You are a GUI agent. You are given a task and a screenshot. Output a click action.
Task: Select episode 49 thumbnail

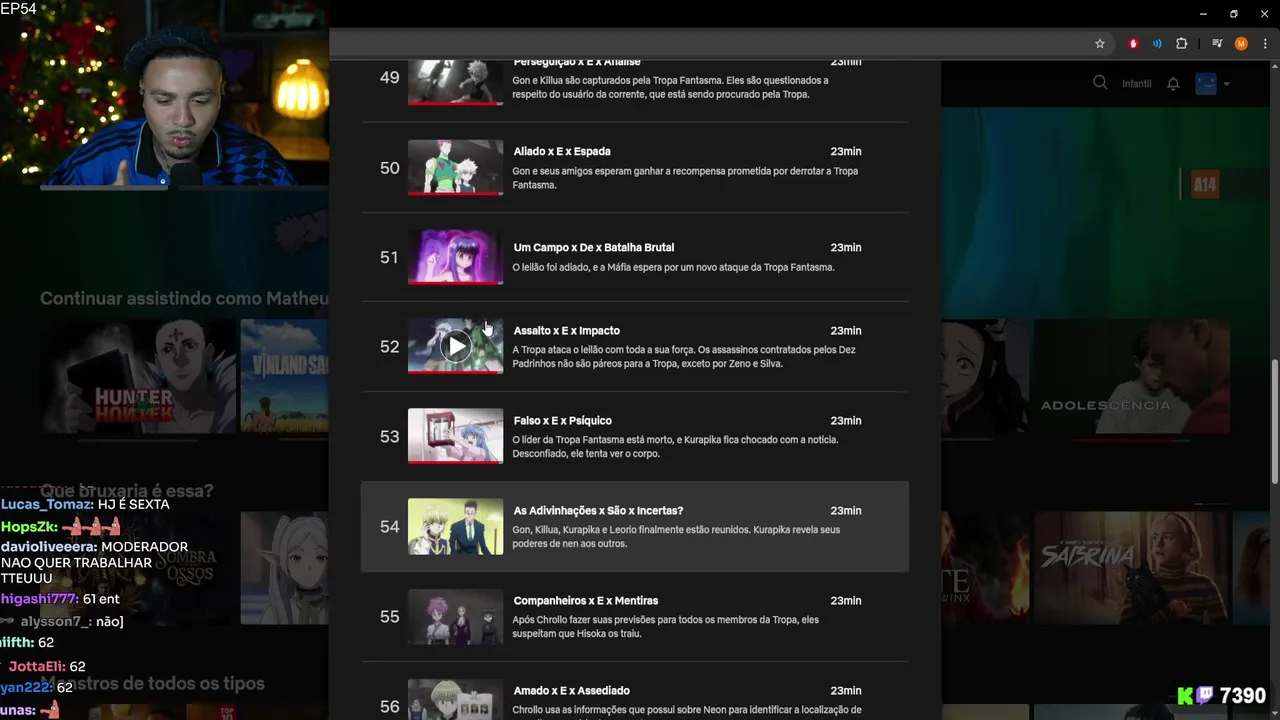click(455, 82)
